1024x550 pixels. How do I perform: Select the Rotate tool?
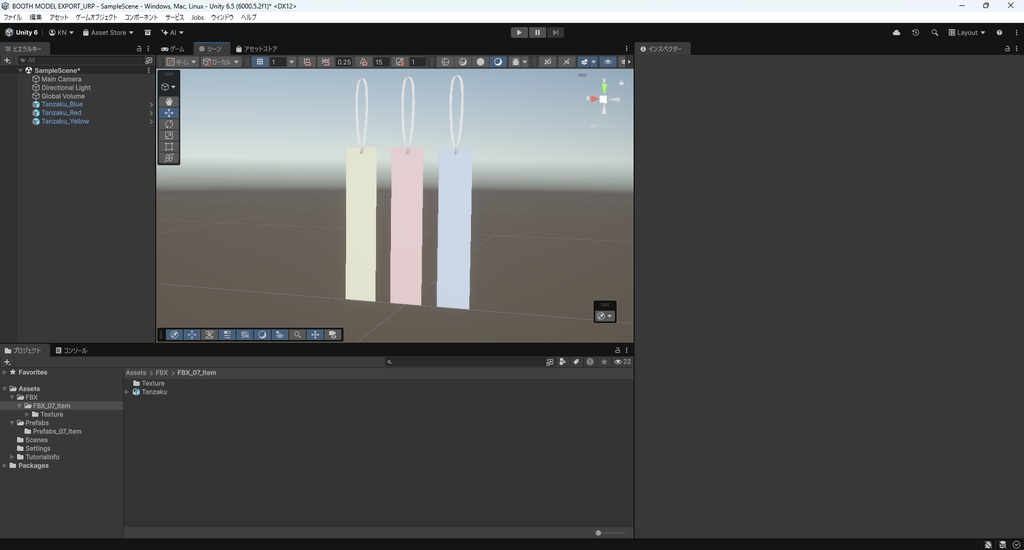point(168,123)
